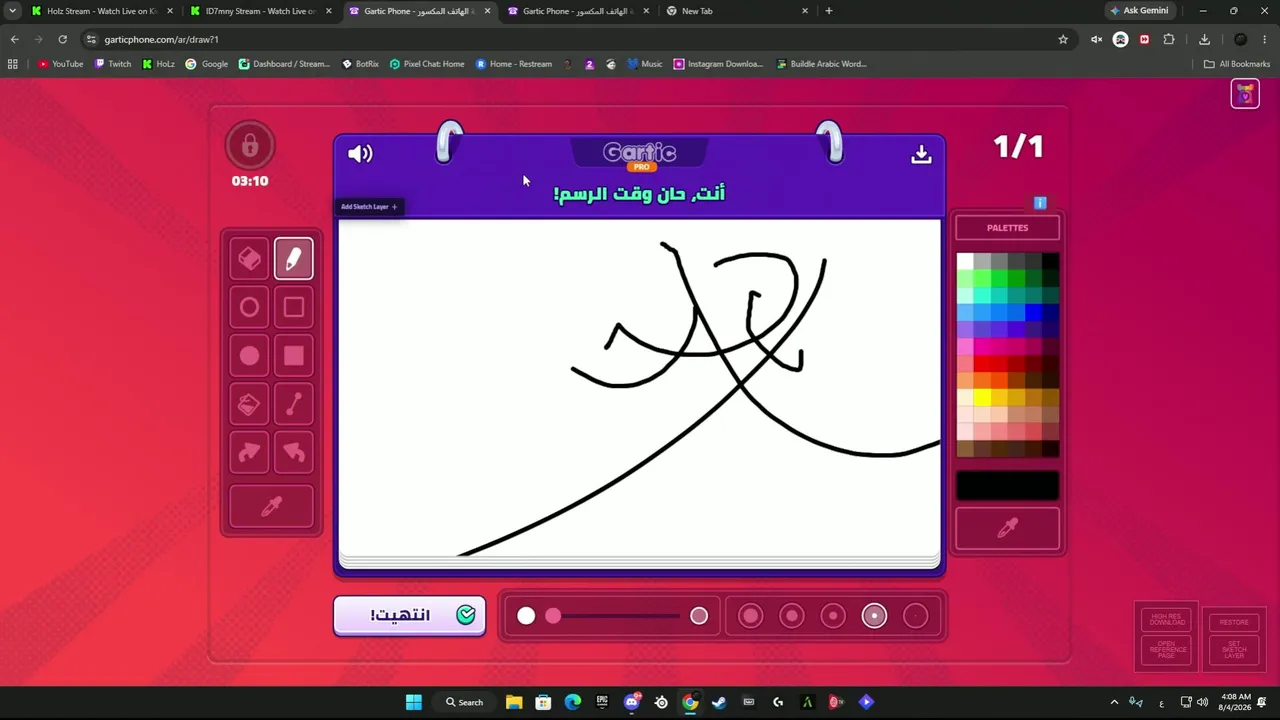This screenshot has height=720, width=1280.
Task: Pick the bright yellow color swatch
Action: coord(982,398)
